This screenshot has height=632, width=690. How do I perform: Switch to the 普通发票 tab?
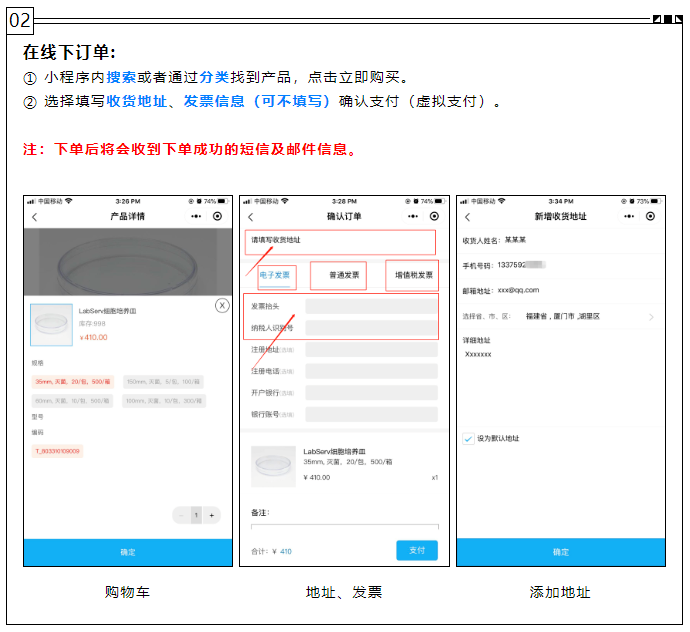343,275
